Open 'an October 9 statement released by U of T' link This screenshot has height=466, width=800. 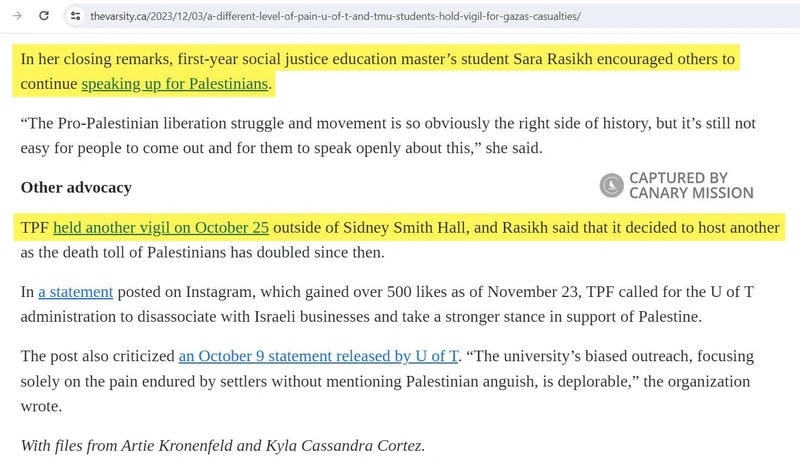pos(318,356)
